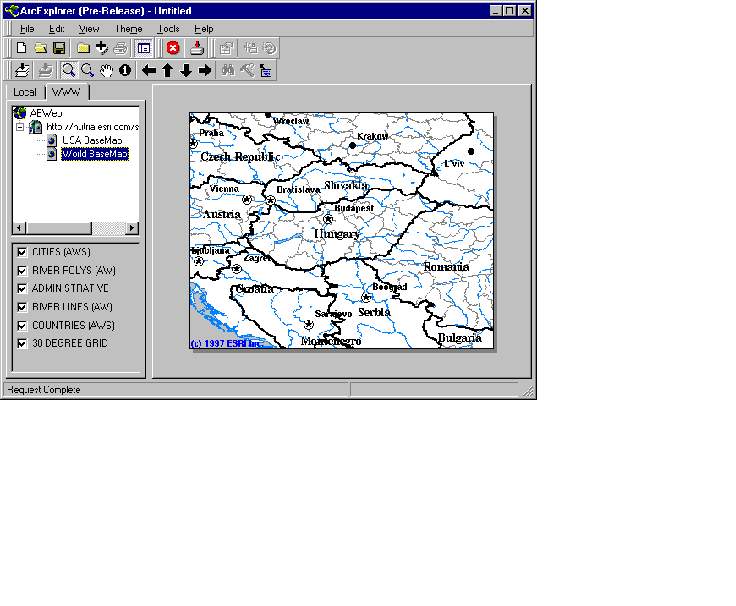Pan the map up with arrow

click(x=168, y=70)
